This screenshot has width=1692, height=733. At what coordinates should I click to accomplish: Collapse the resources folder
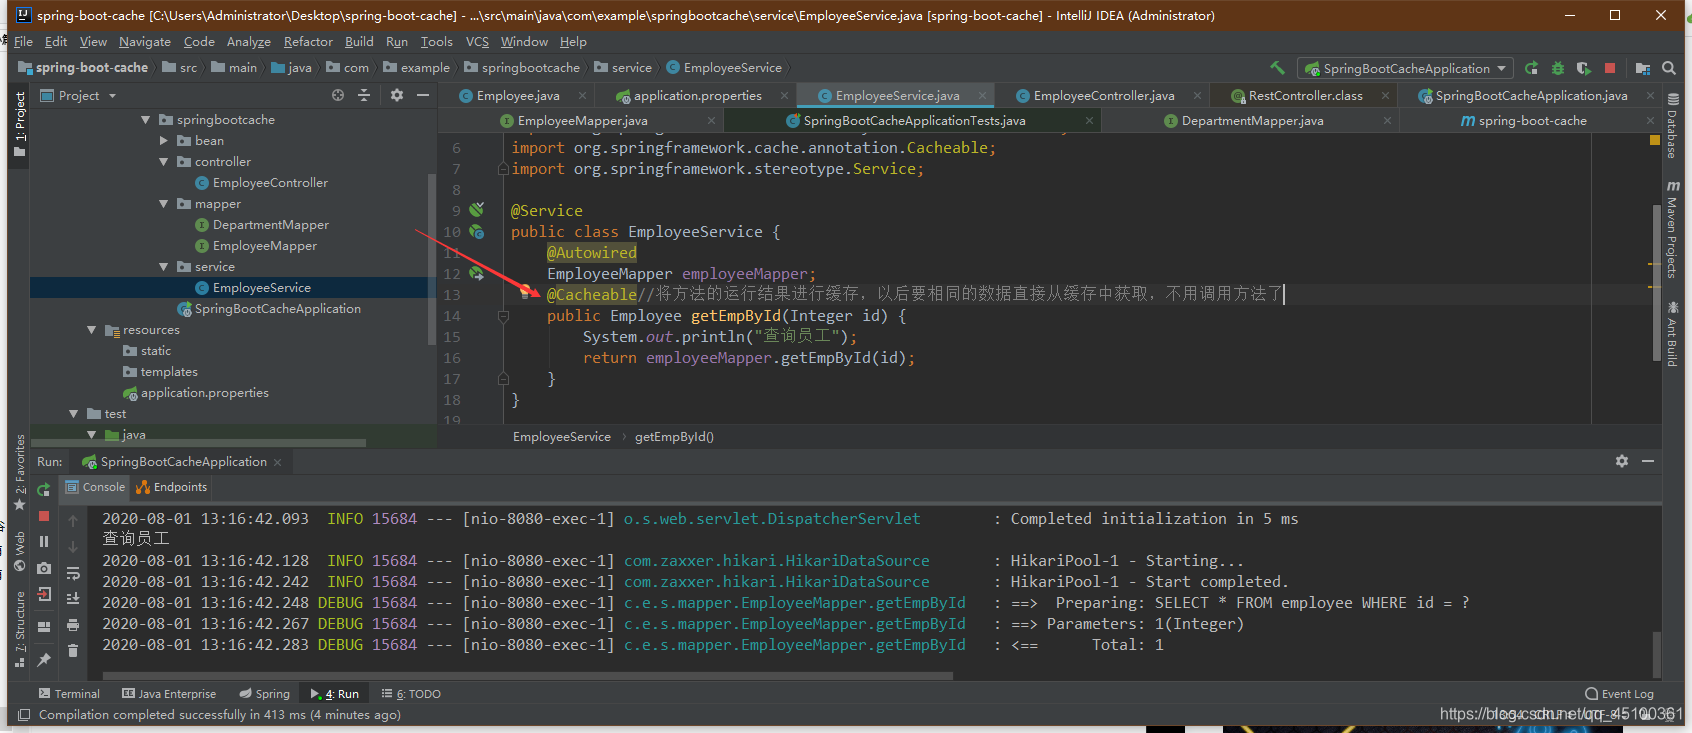[92, 330]
